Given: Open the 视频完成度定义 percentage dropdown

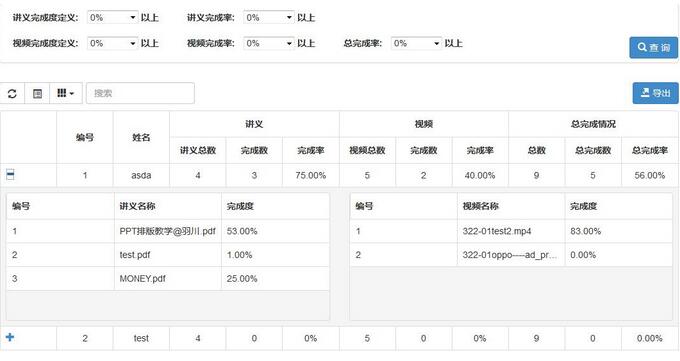Looking at the screenshot, I should coord(113,43).
